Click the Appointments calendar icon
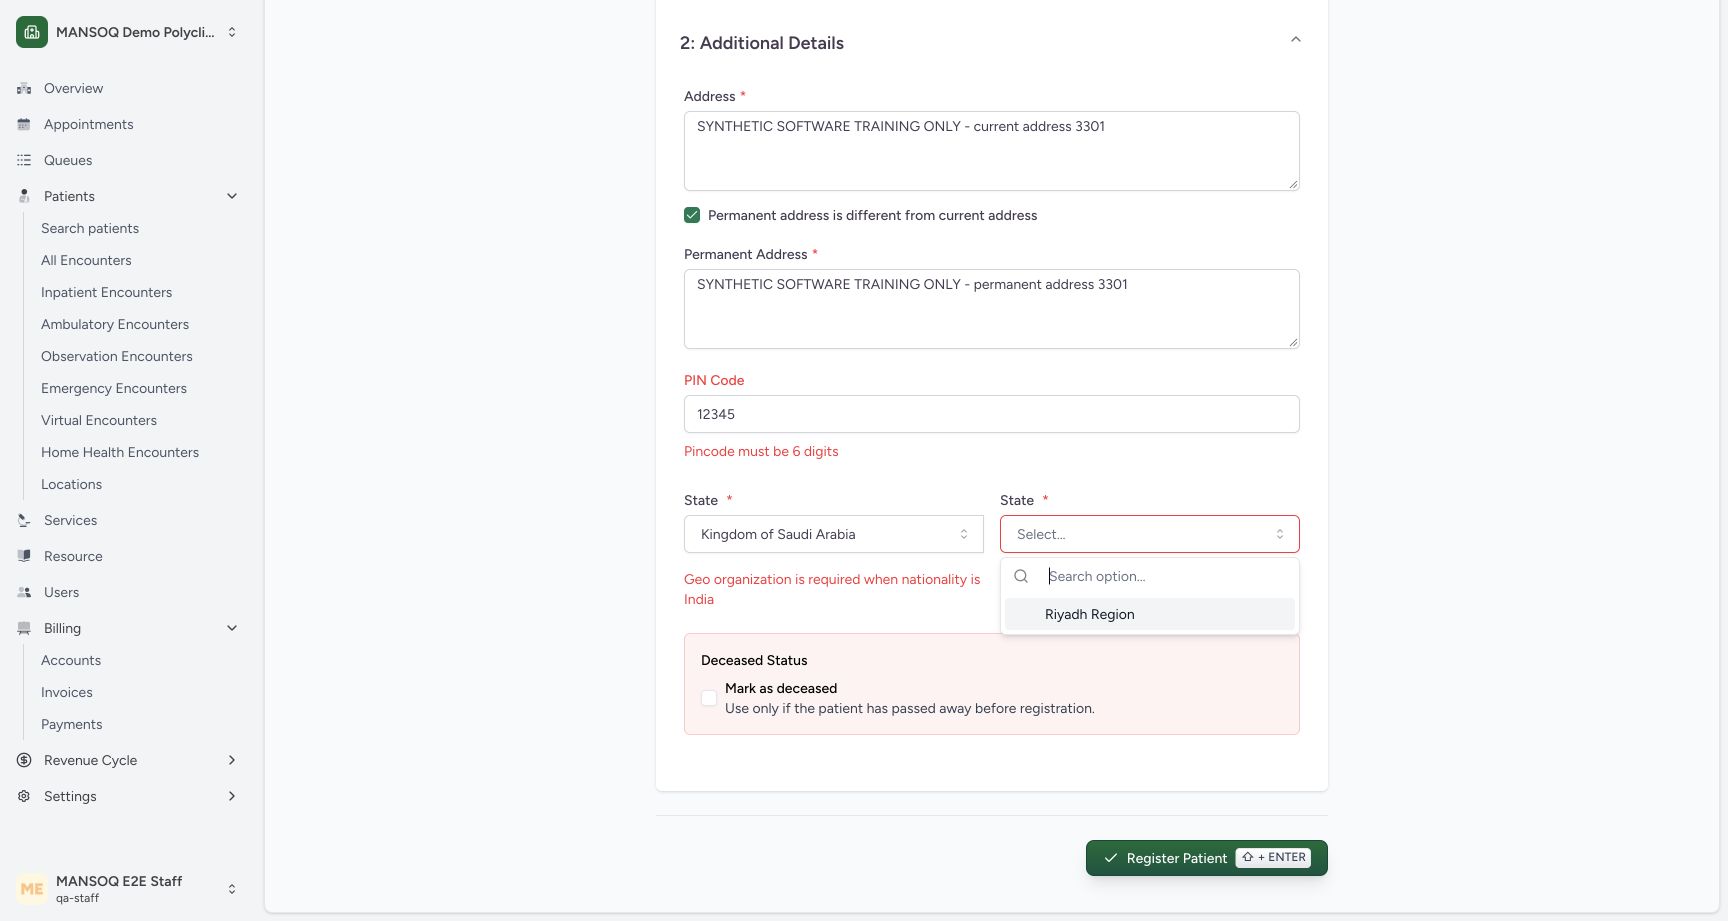Viewport: 1728px width, 921px height. (x=24, y=124)
